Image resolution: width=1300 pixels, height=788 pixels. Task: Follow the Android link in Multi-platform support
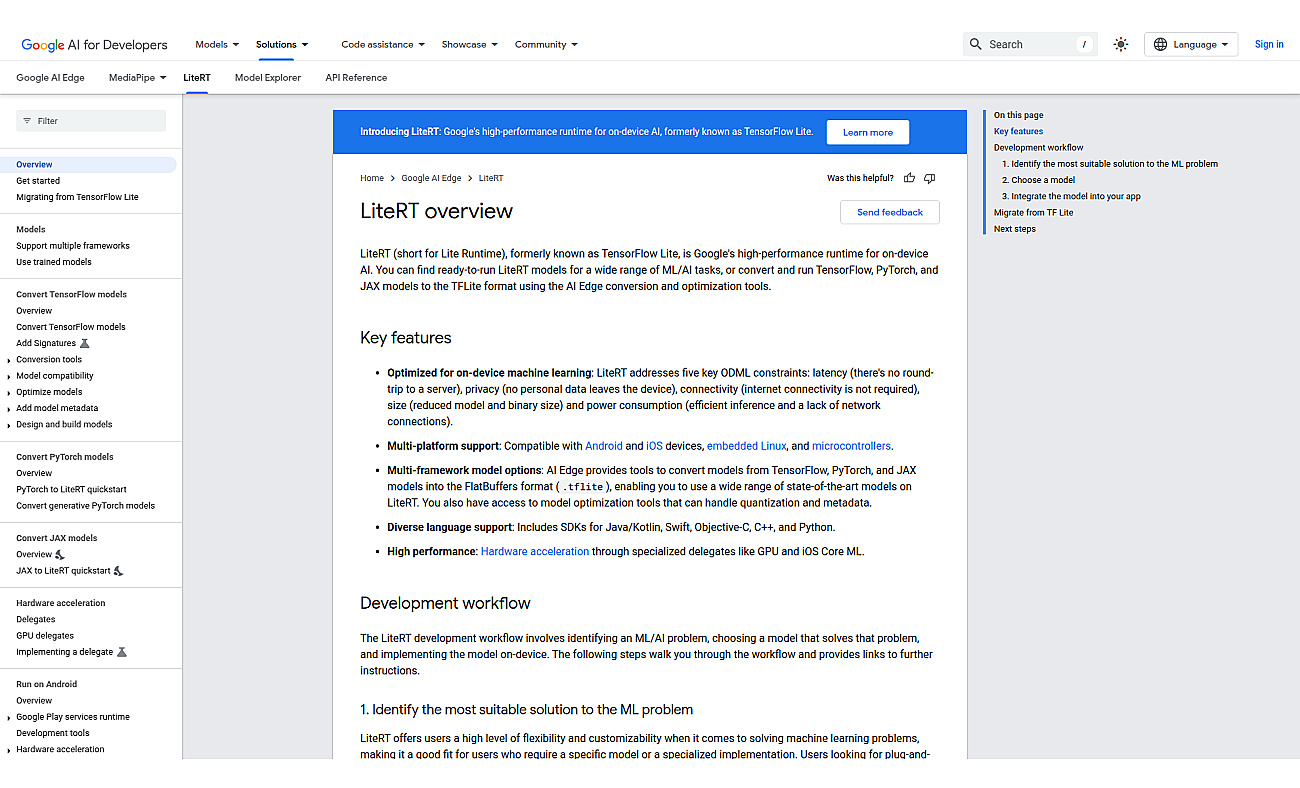tap(604, 446)
